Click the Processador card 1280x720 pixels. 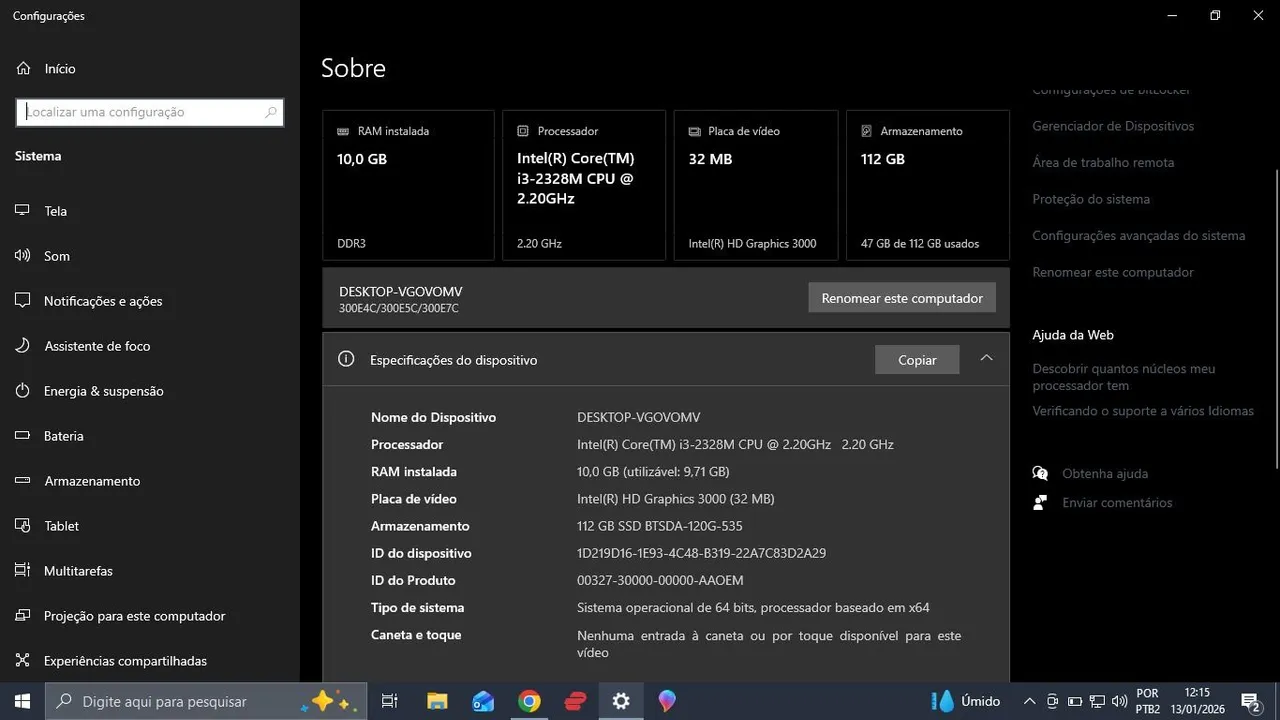(x=584, y=185)
